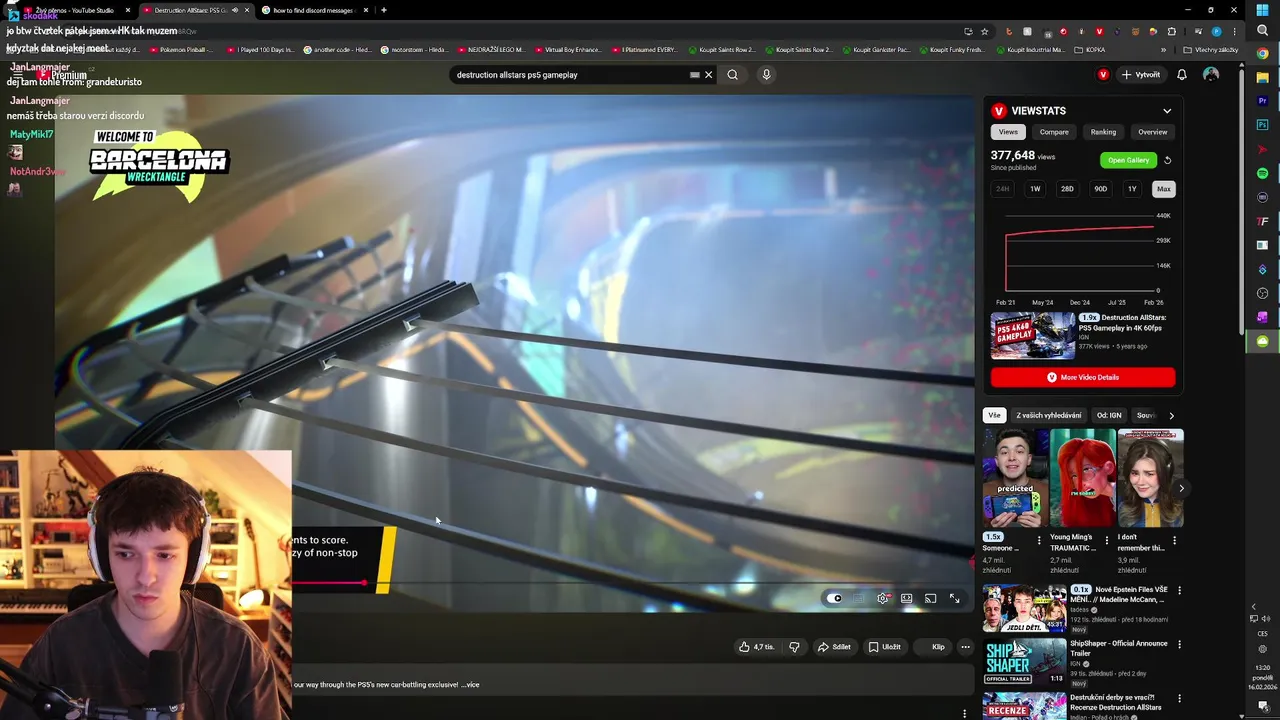Viewport: 1280px width, 720px height.
Task: Open more actions menu below the video
Action: point(965,647)
